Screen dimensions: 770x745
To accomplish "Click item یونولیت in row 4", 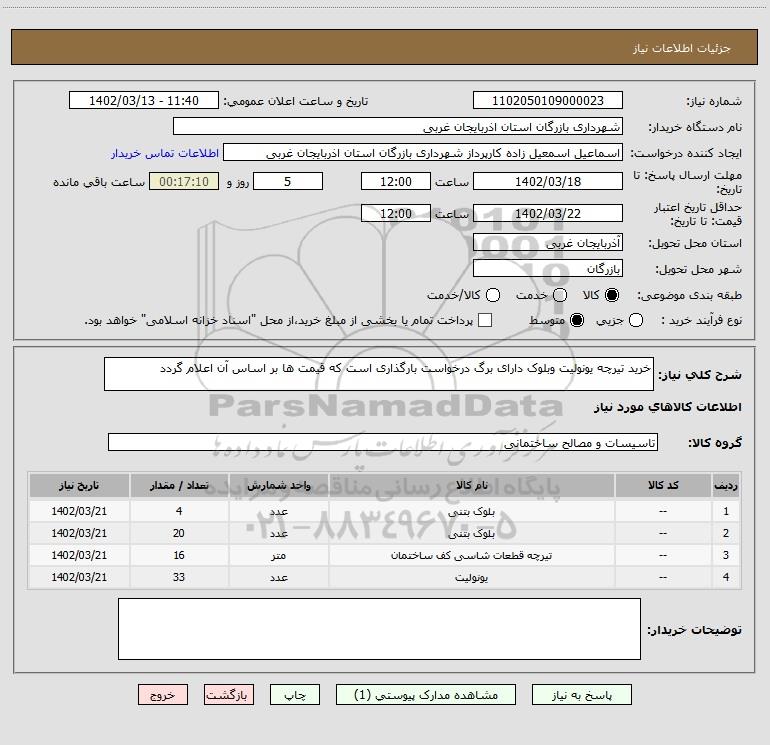I will point(471,578).
